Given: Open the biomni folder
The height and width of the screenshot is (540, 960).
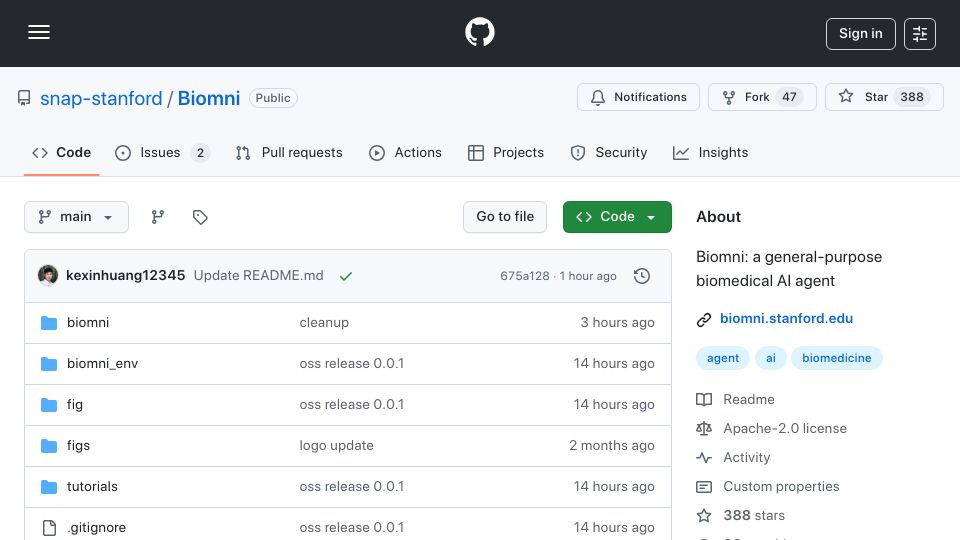Looking at the screenshot, I should pos(88,323).
